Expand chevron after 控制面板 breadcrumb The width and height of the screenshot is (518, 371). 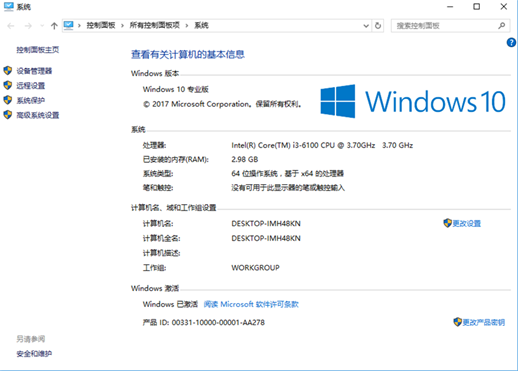[122, 25]
